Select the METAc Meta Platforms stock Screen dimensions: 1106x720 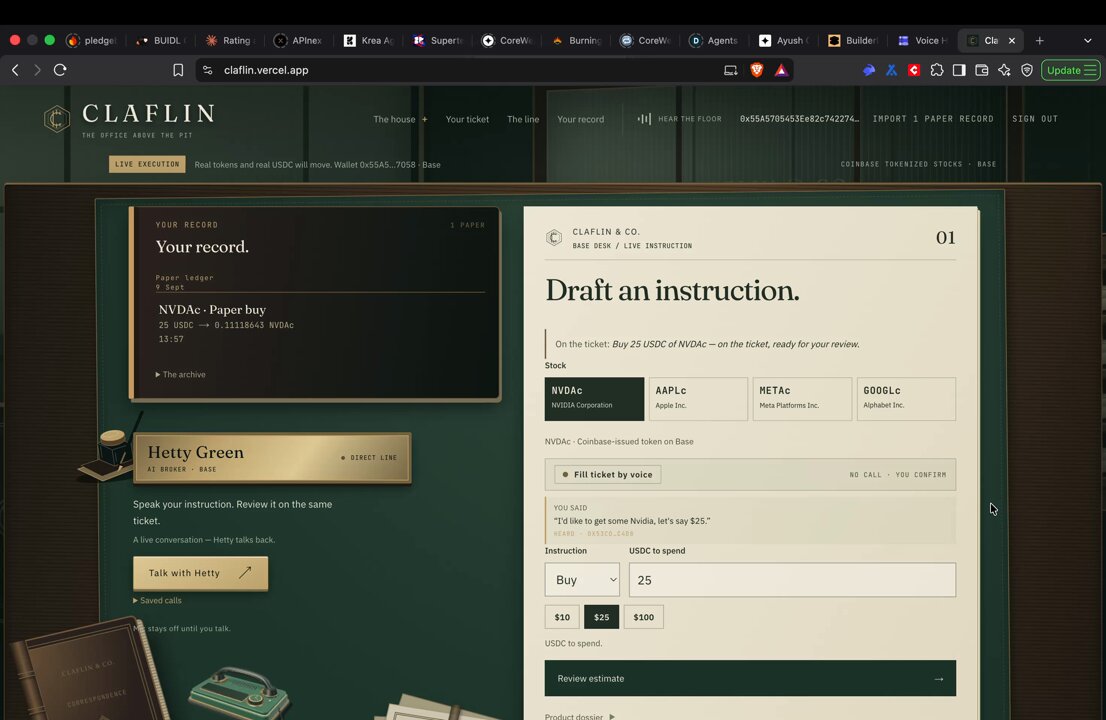tap(802, 398)
